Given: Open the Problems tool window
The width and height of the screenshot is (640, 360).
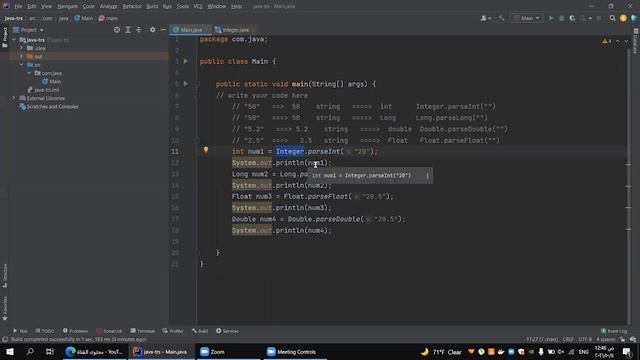Looking at the screenshot, I should click(75, 331).
